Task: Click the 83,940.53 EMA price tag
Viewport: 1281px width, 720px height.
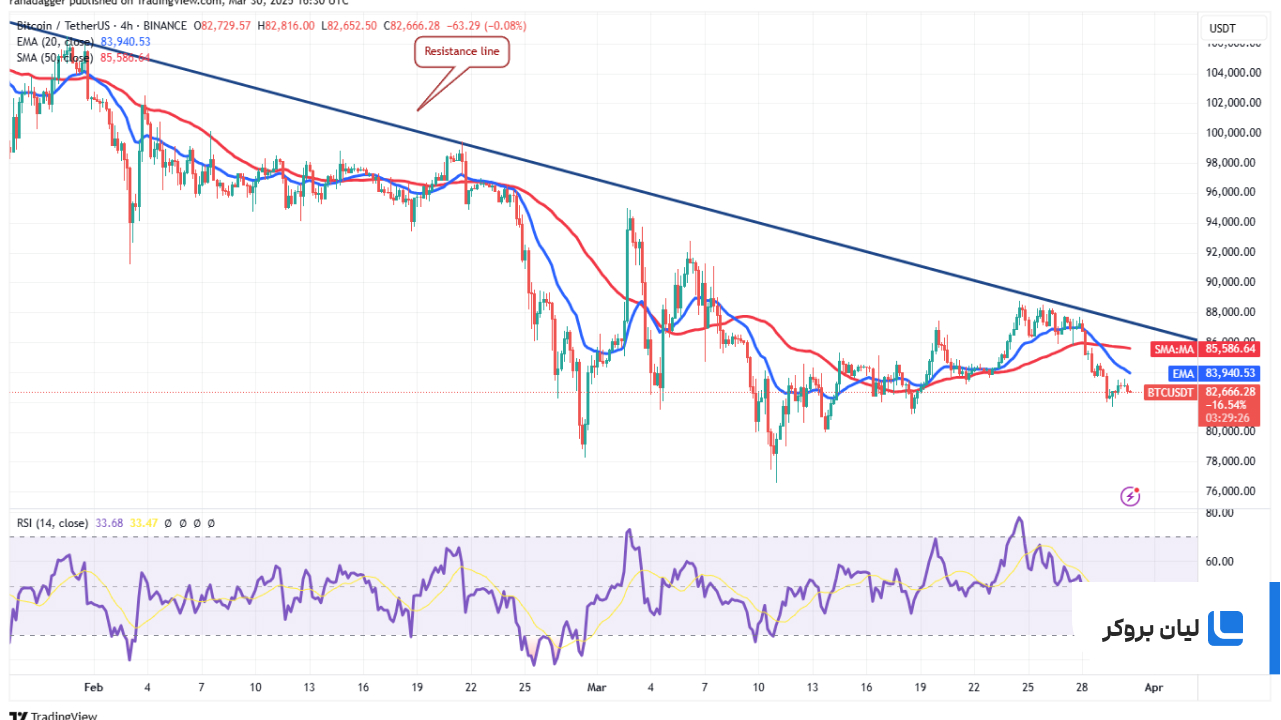Action: tap(1230, 373)
